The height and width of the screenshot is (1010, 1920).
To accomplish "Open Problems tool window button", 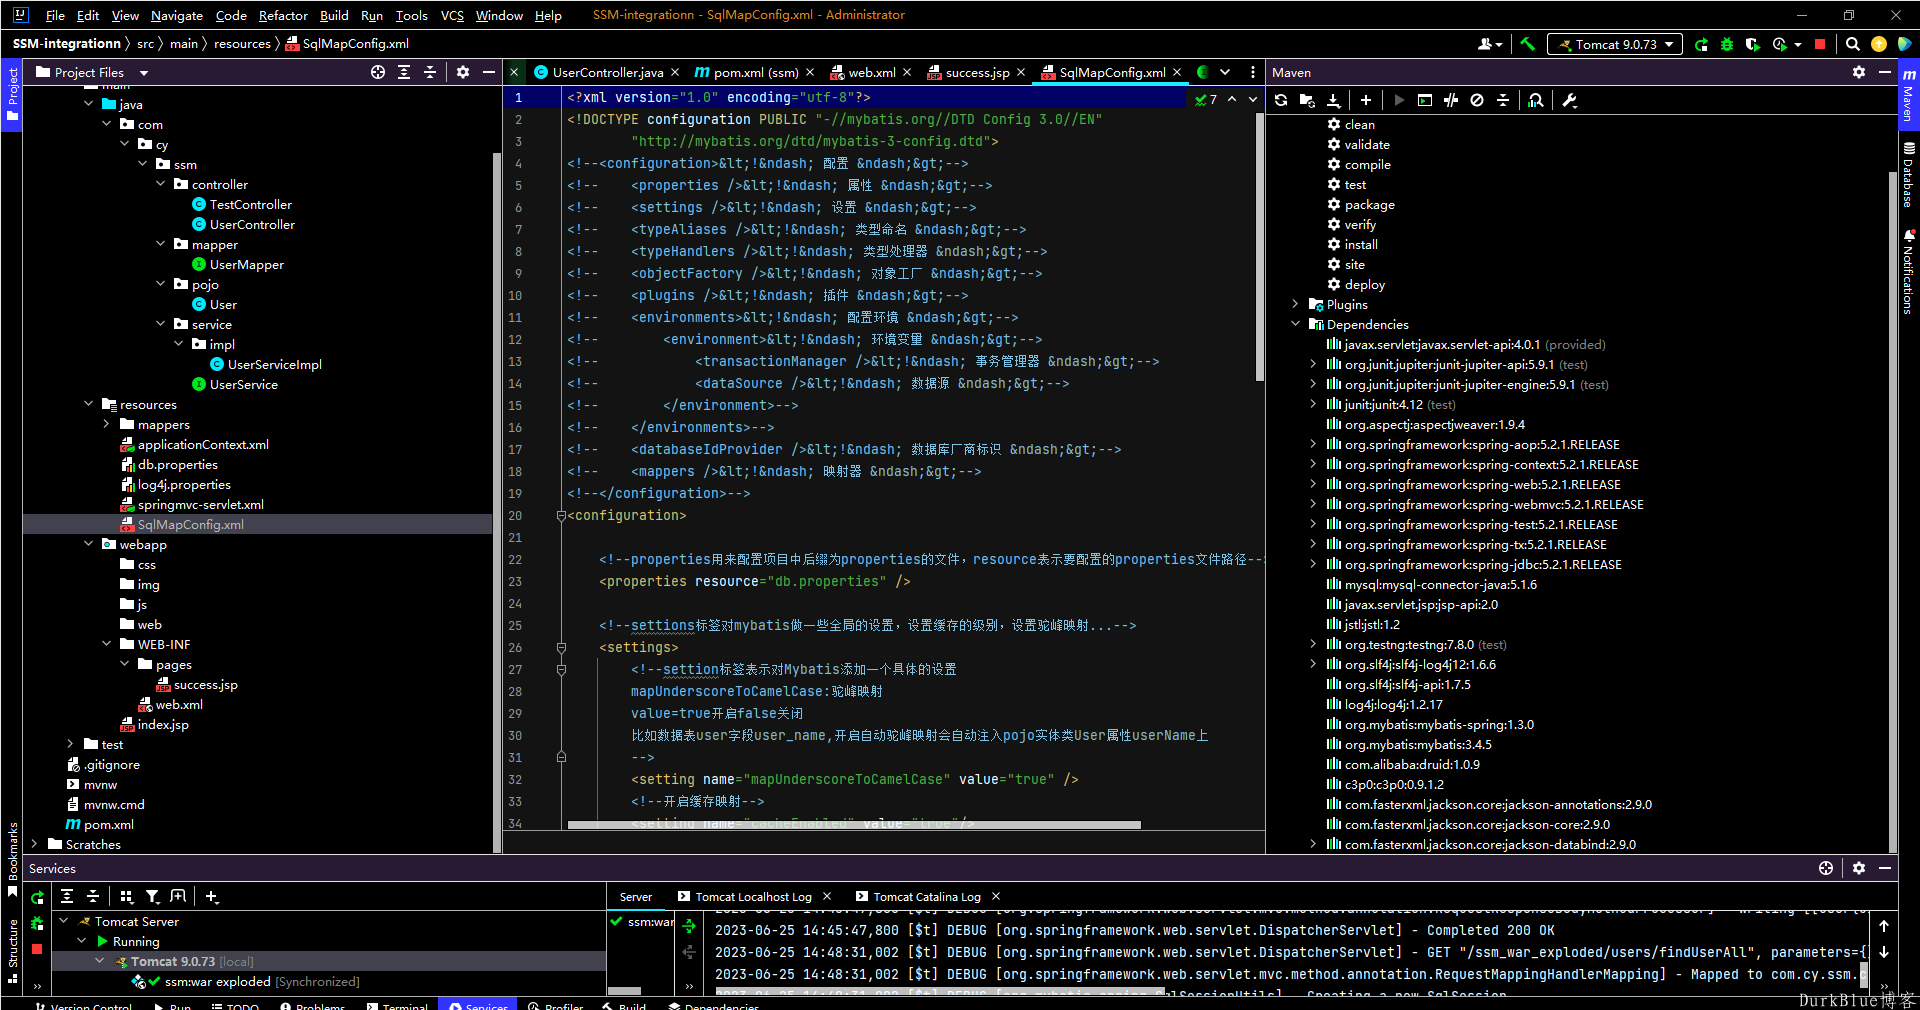I will 313,1004.
